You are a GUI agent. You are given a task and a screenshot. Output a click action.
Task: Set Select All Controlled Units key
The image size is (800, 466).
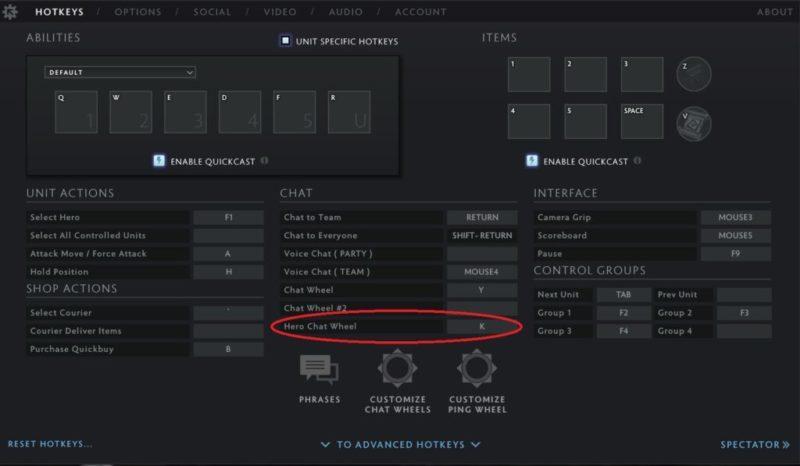click(228, 236)
